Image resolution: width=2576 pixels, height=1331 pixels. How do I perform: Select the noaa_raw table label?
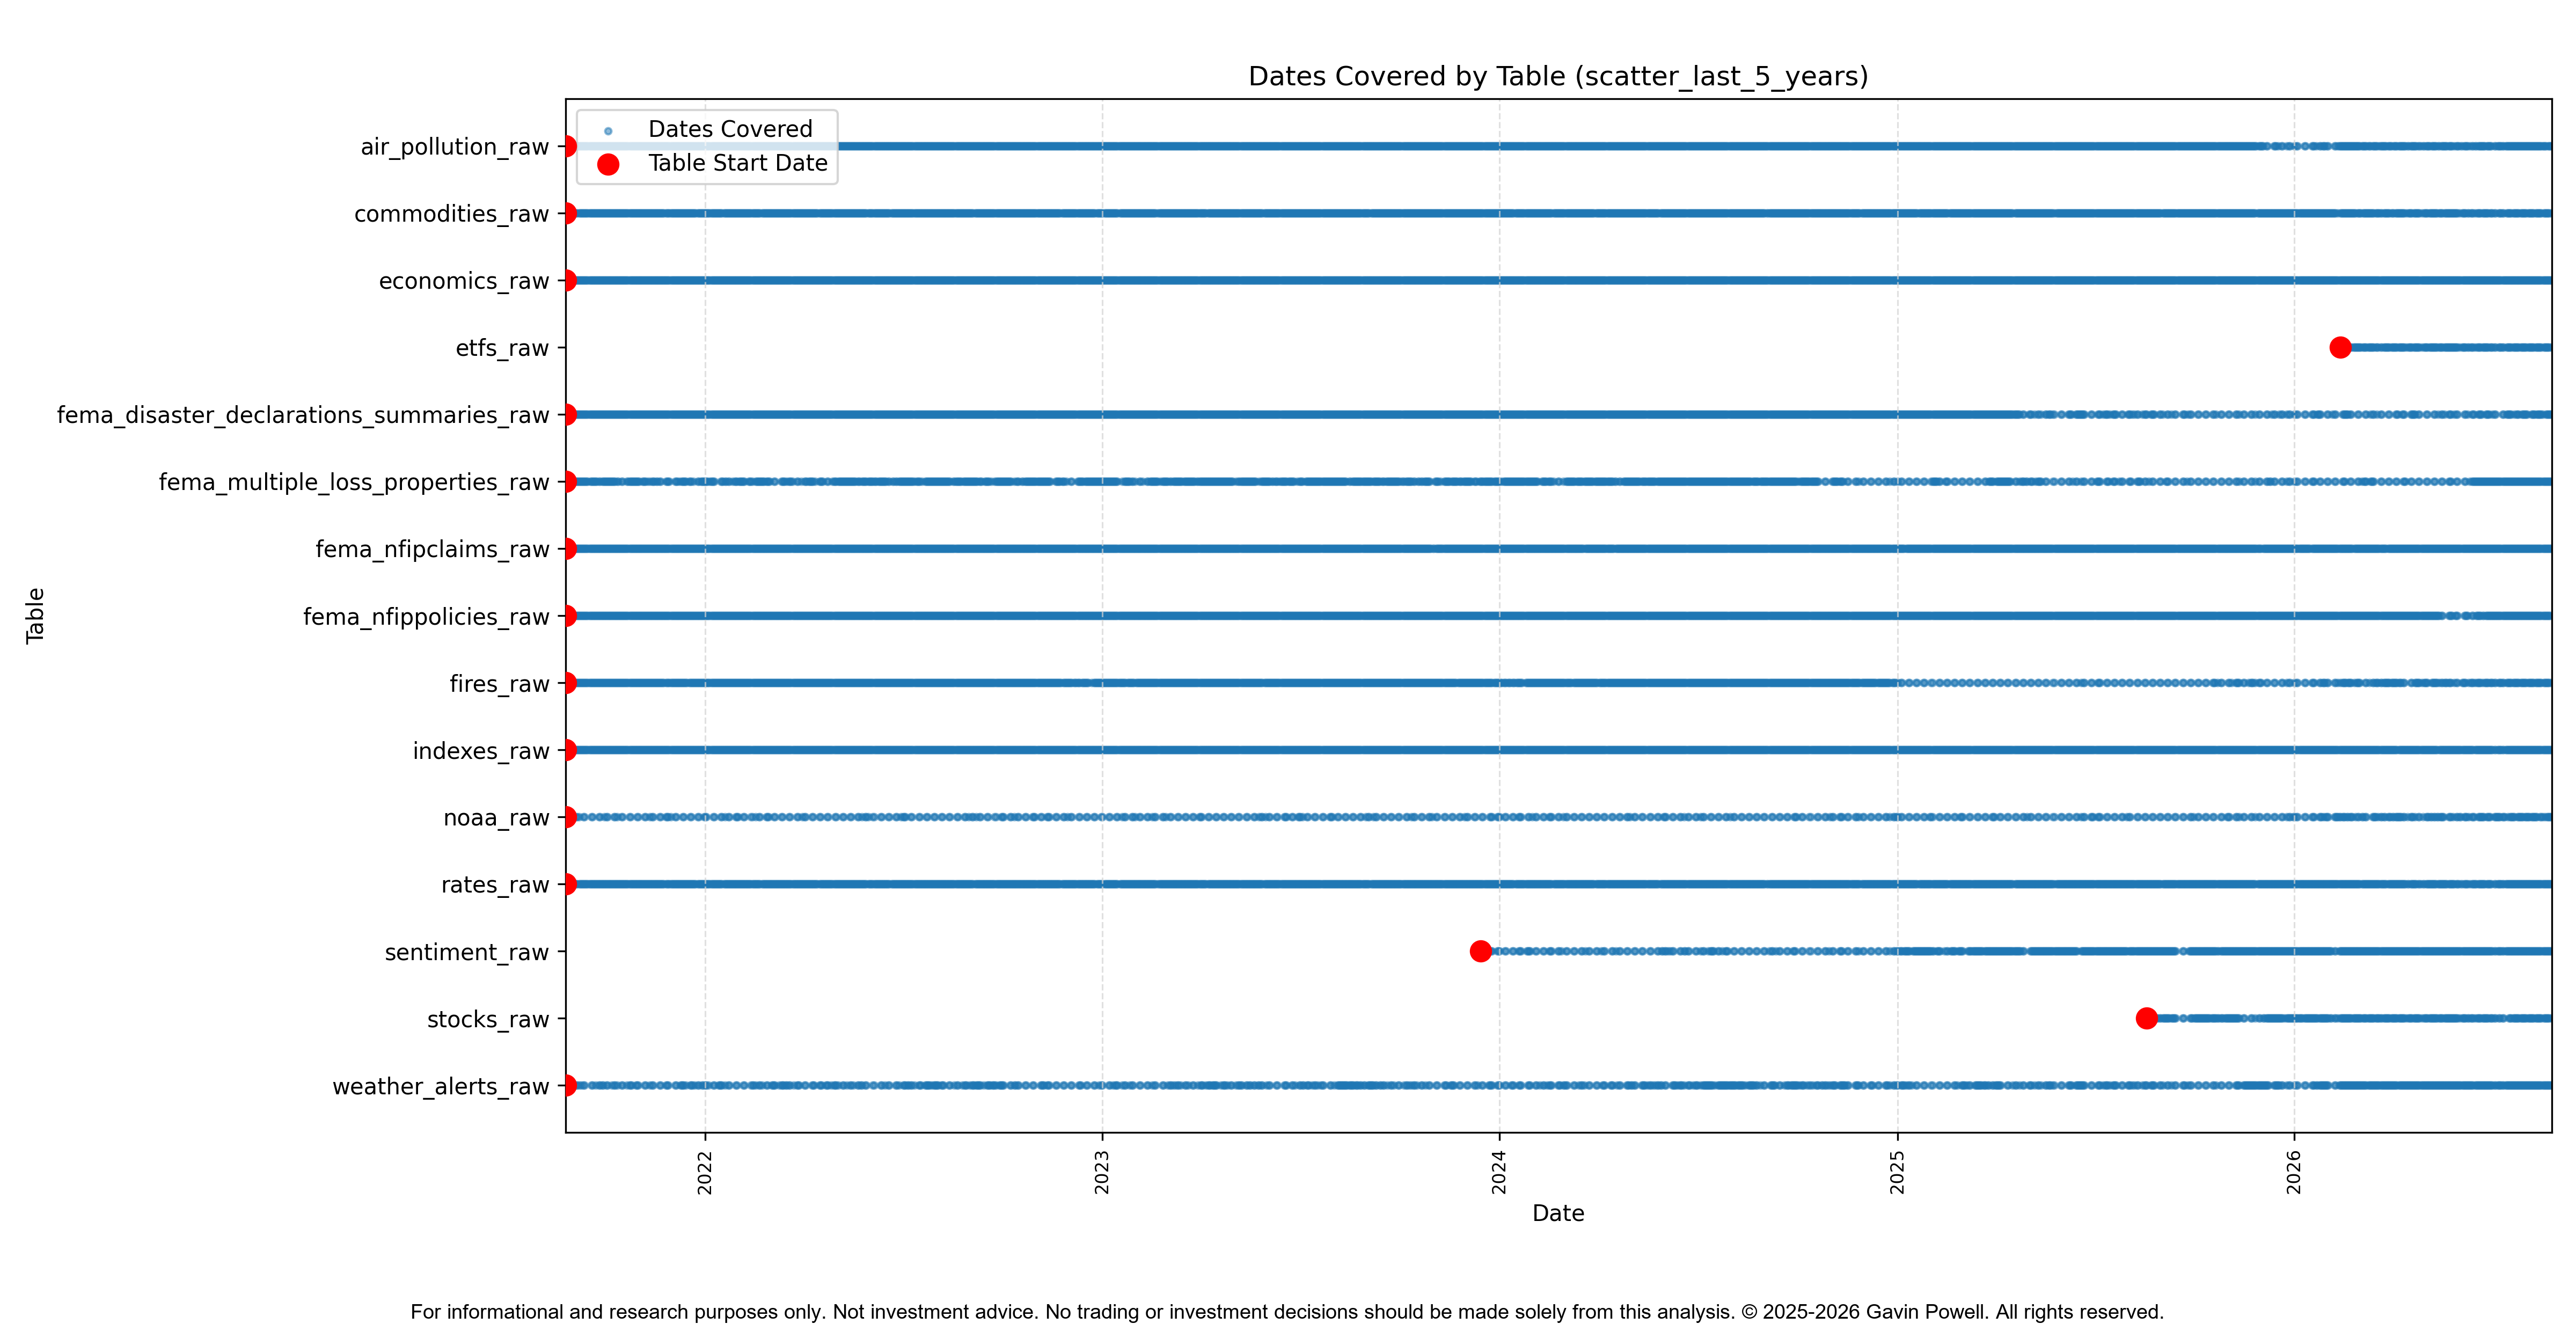496,818
